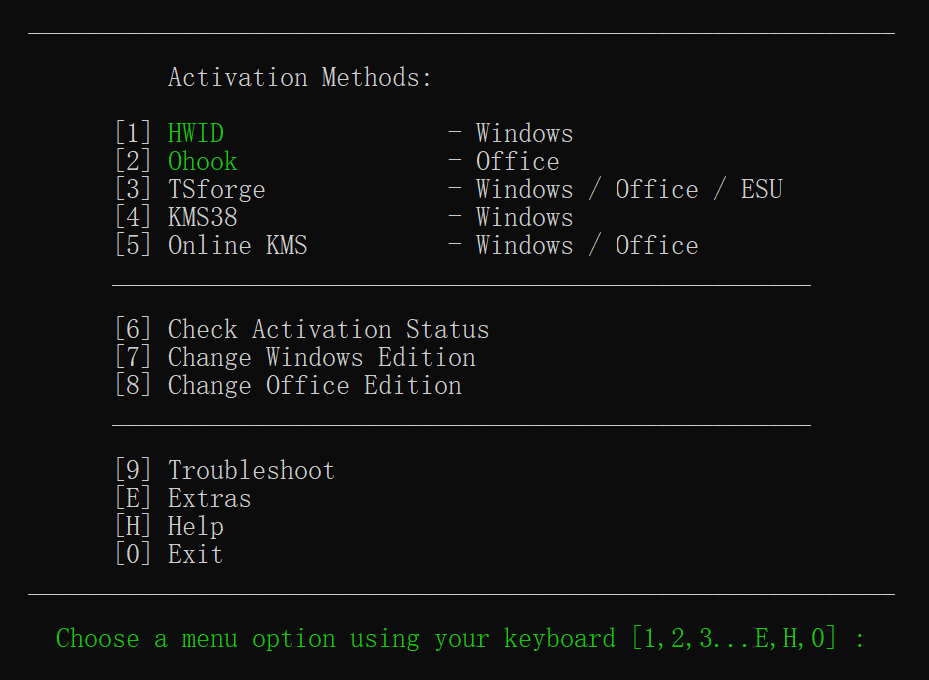Pick the Online KMS option
Screen dimensions: 929x680
tap(237, 245)
